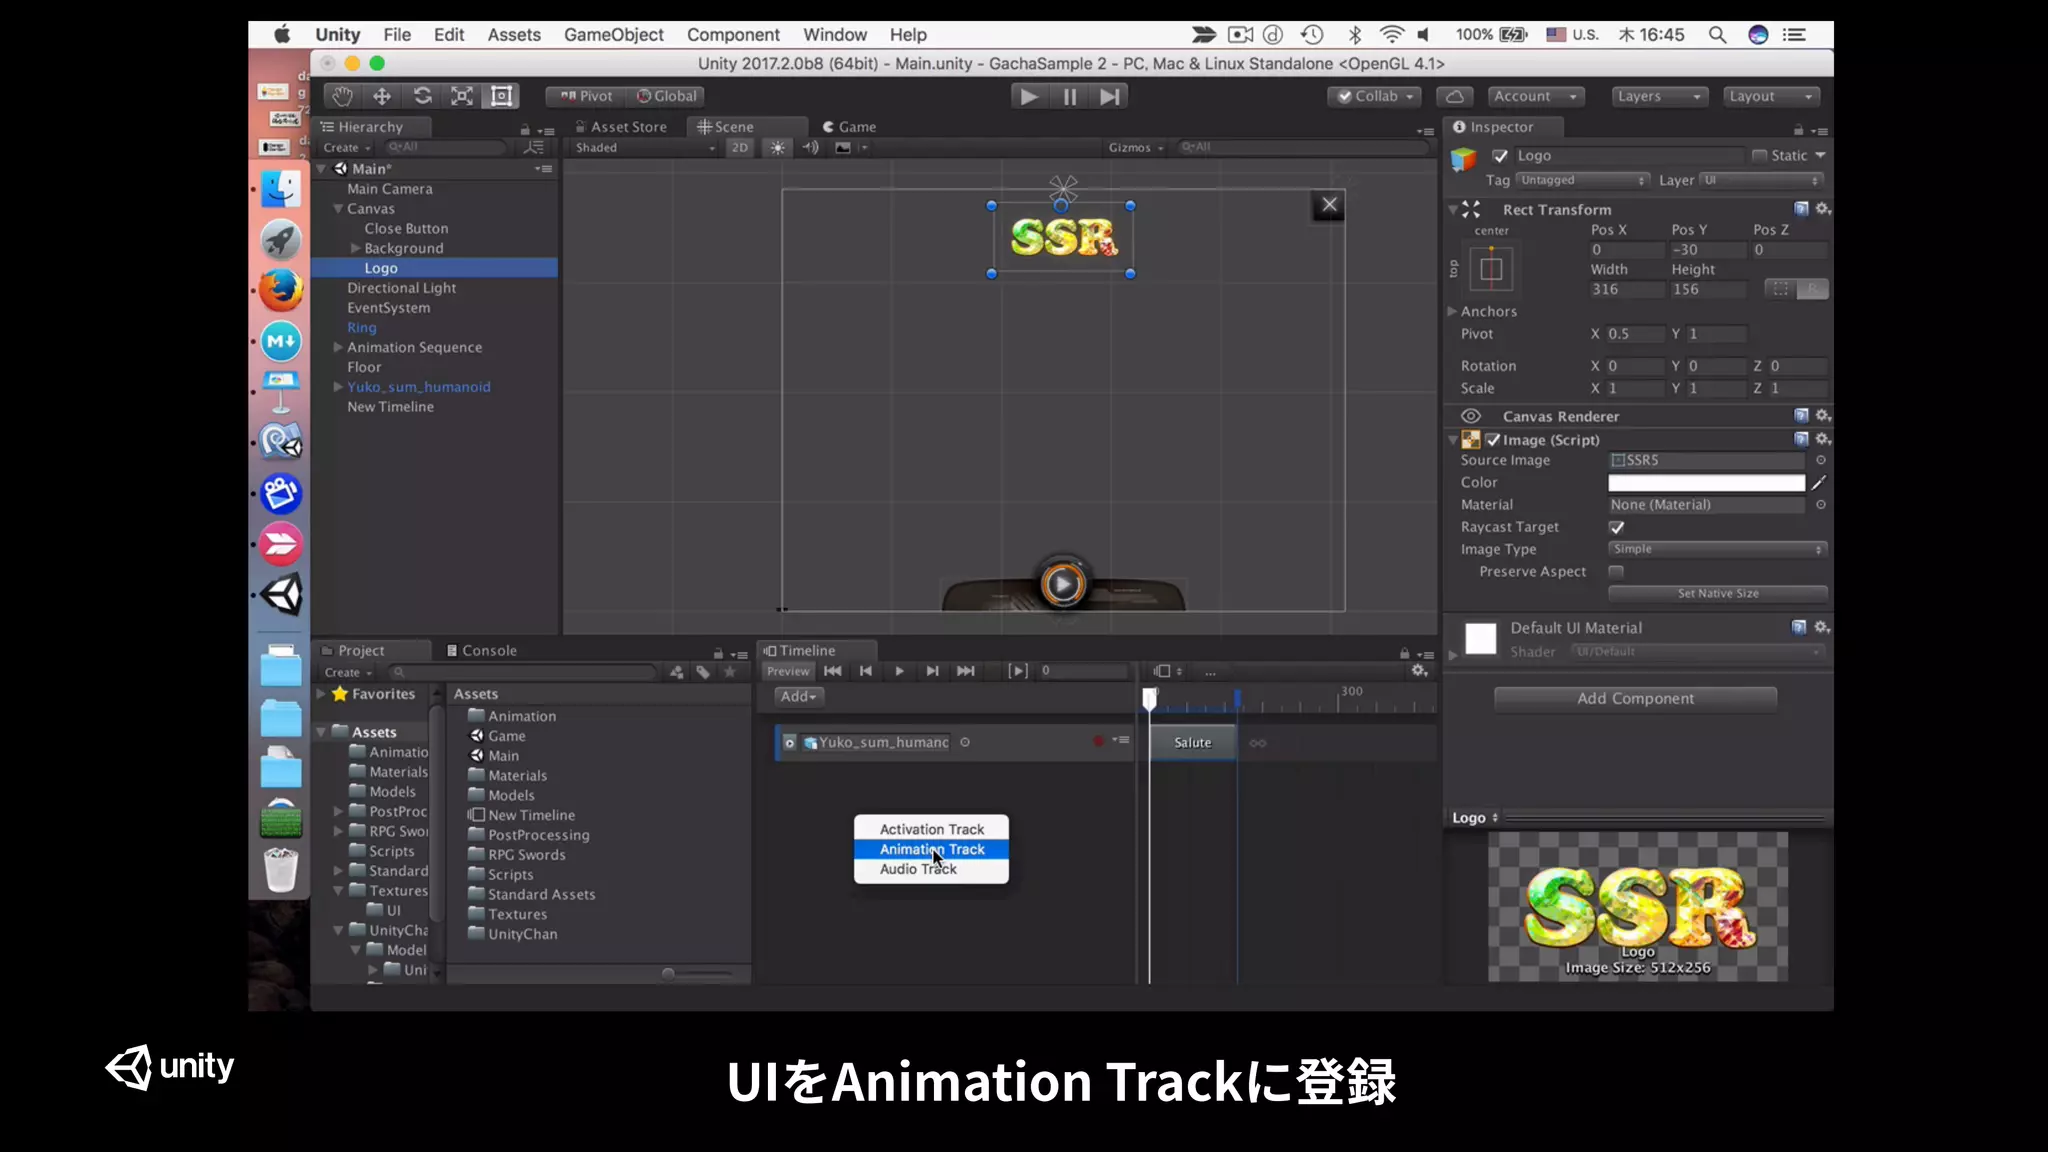Open Image Type Simple dropdown
The image size is (2048, 1152).
pos(1717,549)
